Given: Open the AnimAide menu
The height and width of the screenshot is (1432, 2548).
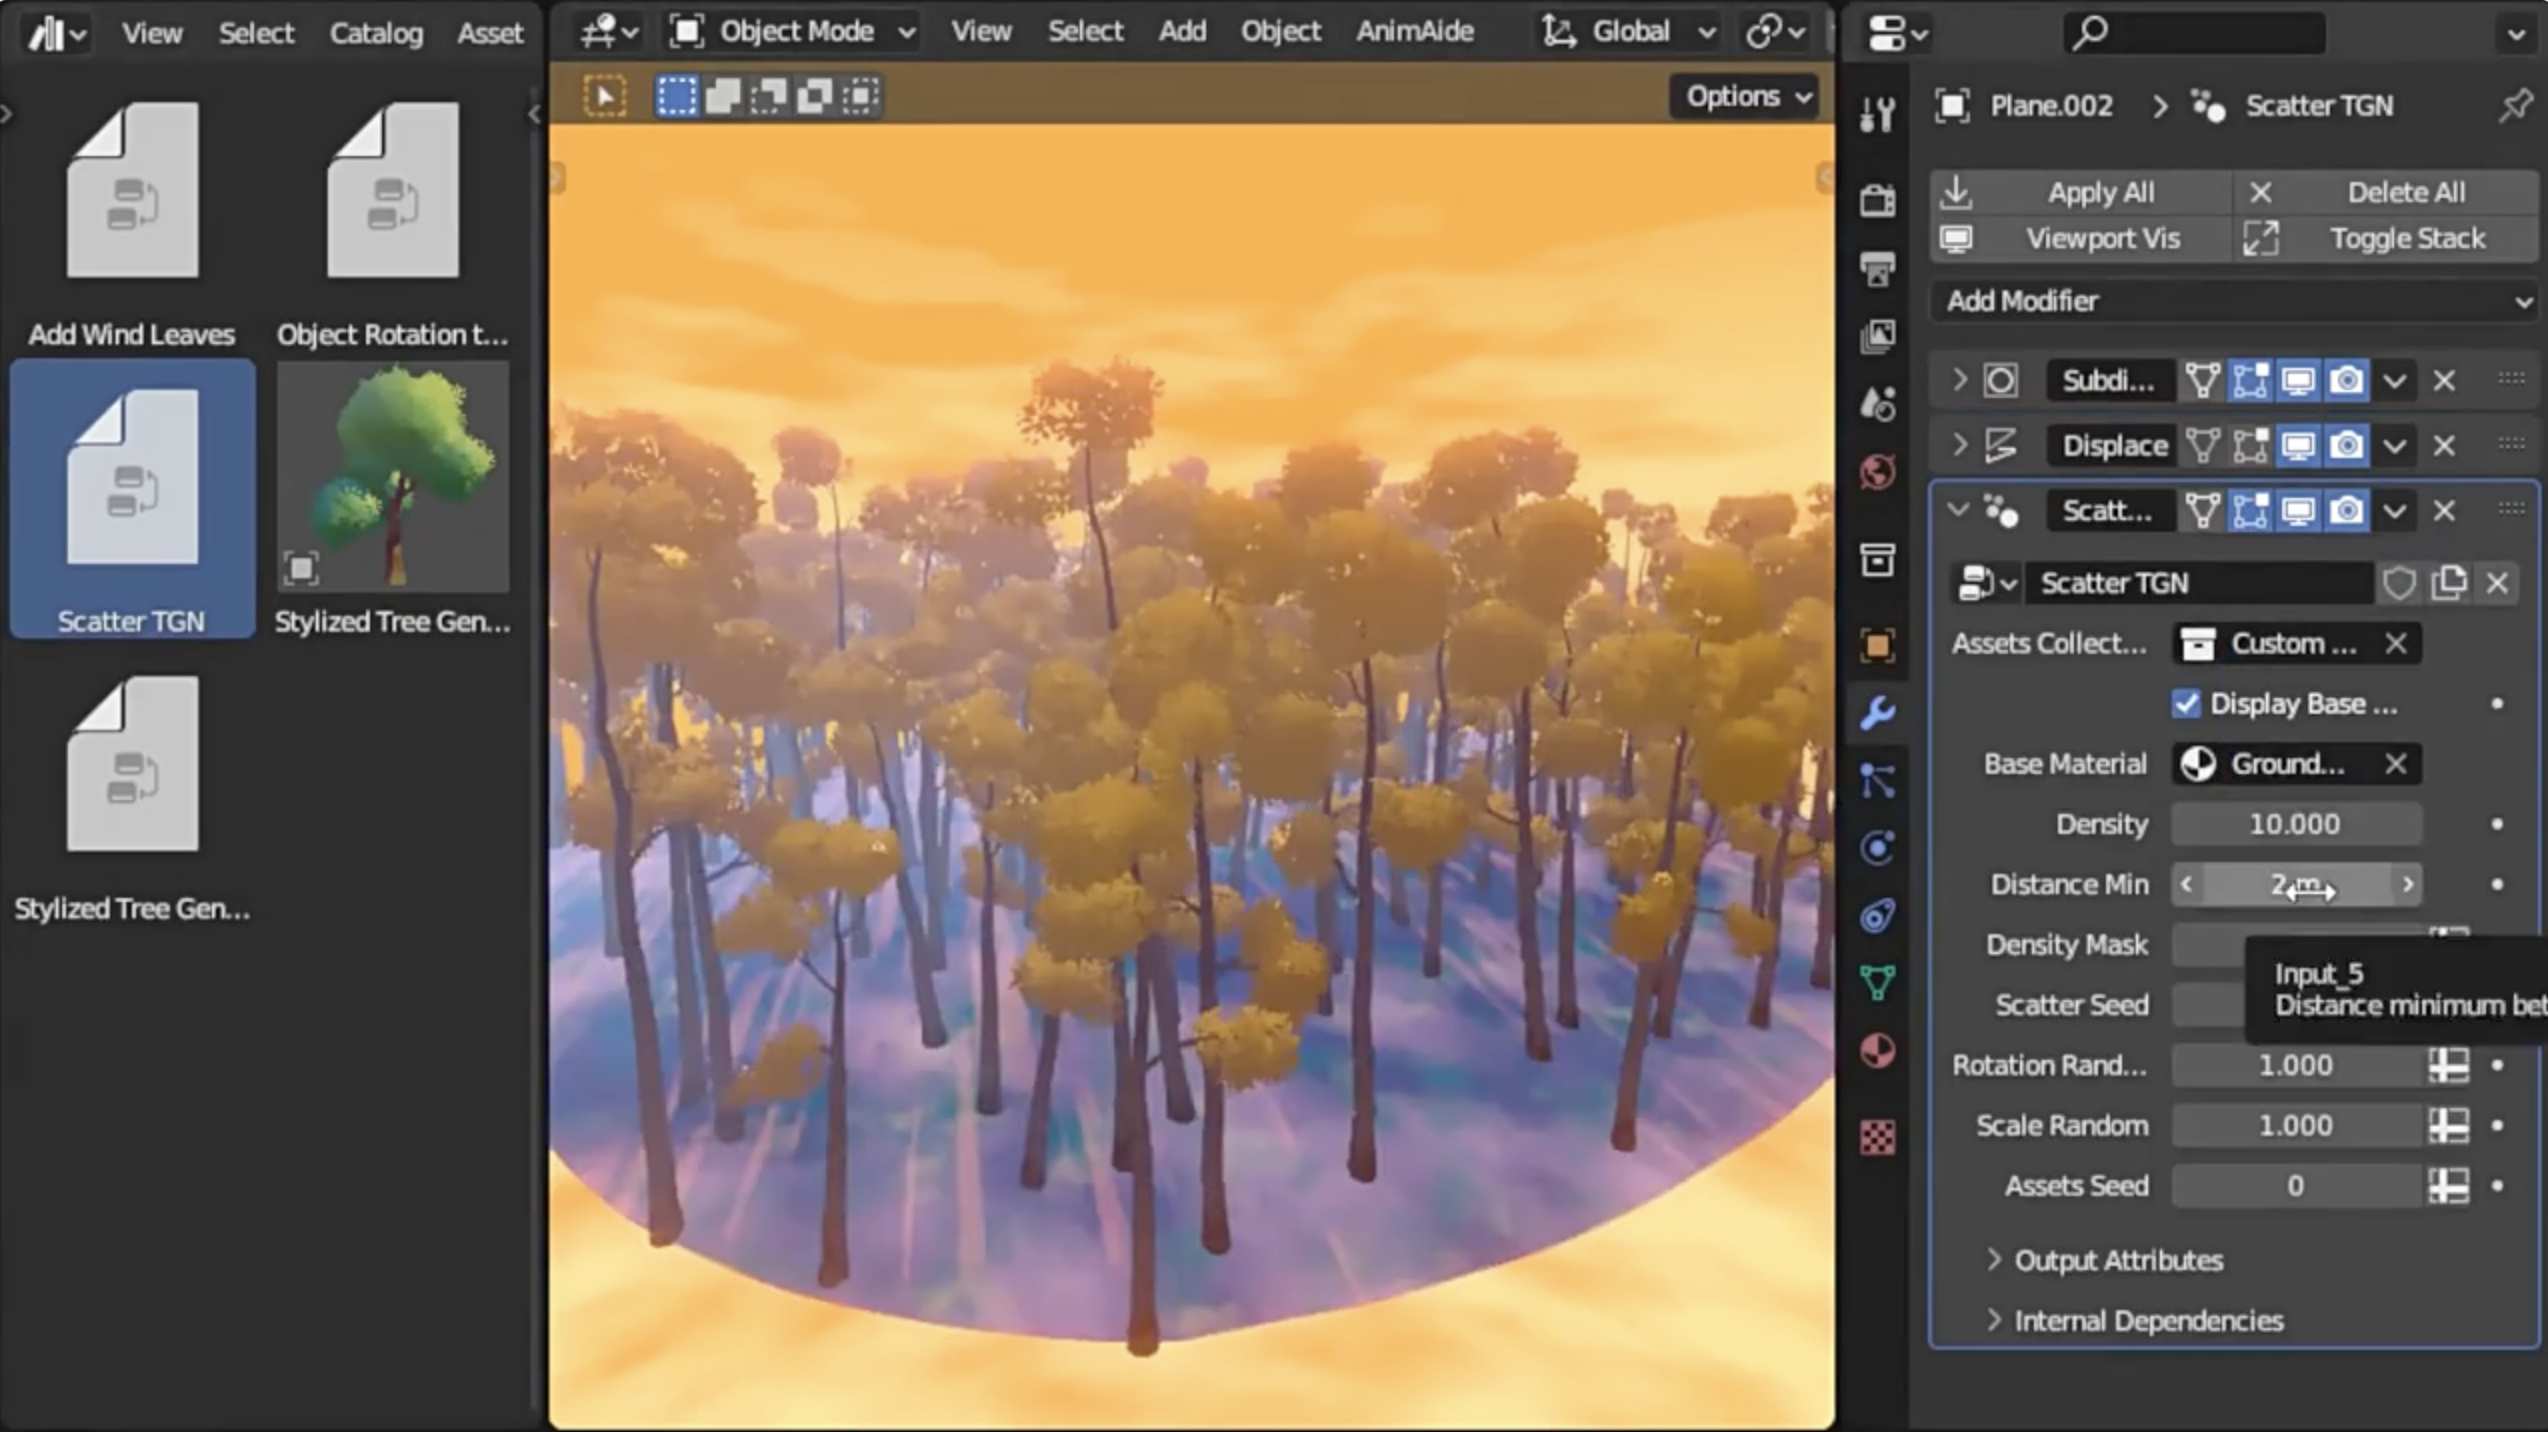Looking at the screenshot, I should pos(1414,32).
